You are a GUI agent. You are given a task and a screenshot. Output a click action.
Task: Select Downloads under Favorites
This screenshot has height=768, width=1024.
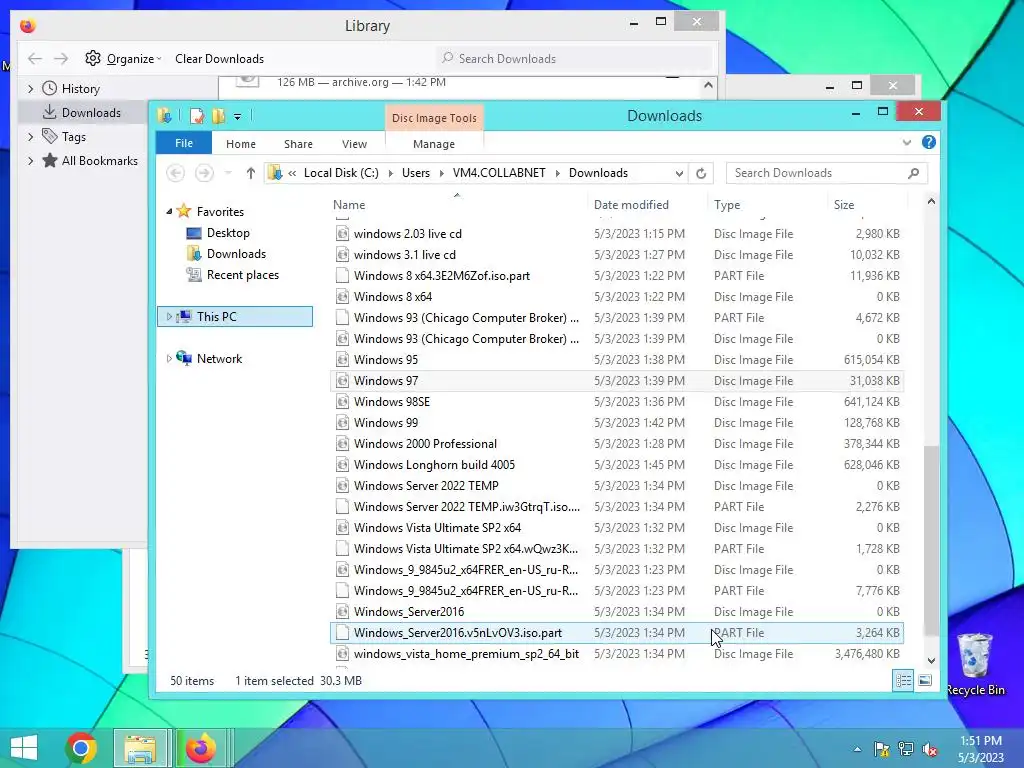[x=236, y=254]
